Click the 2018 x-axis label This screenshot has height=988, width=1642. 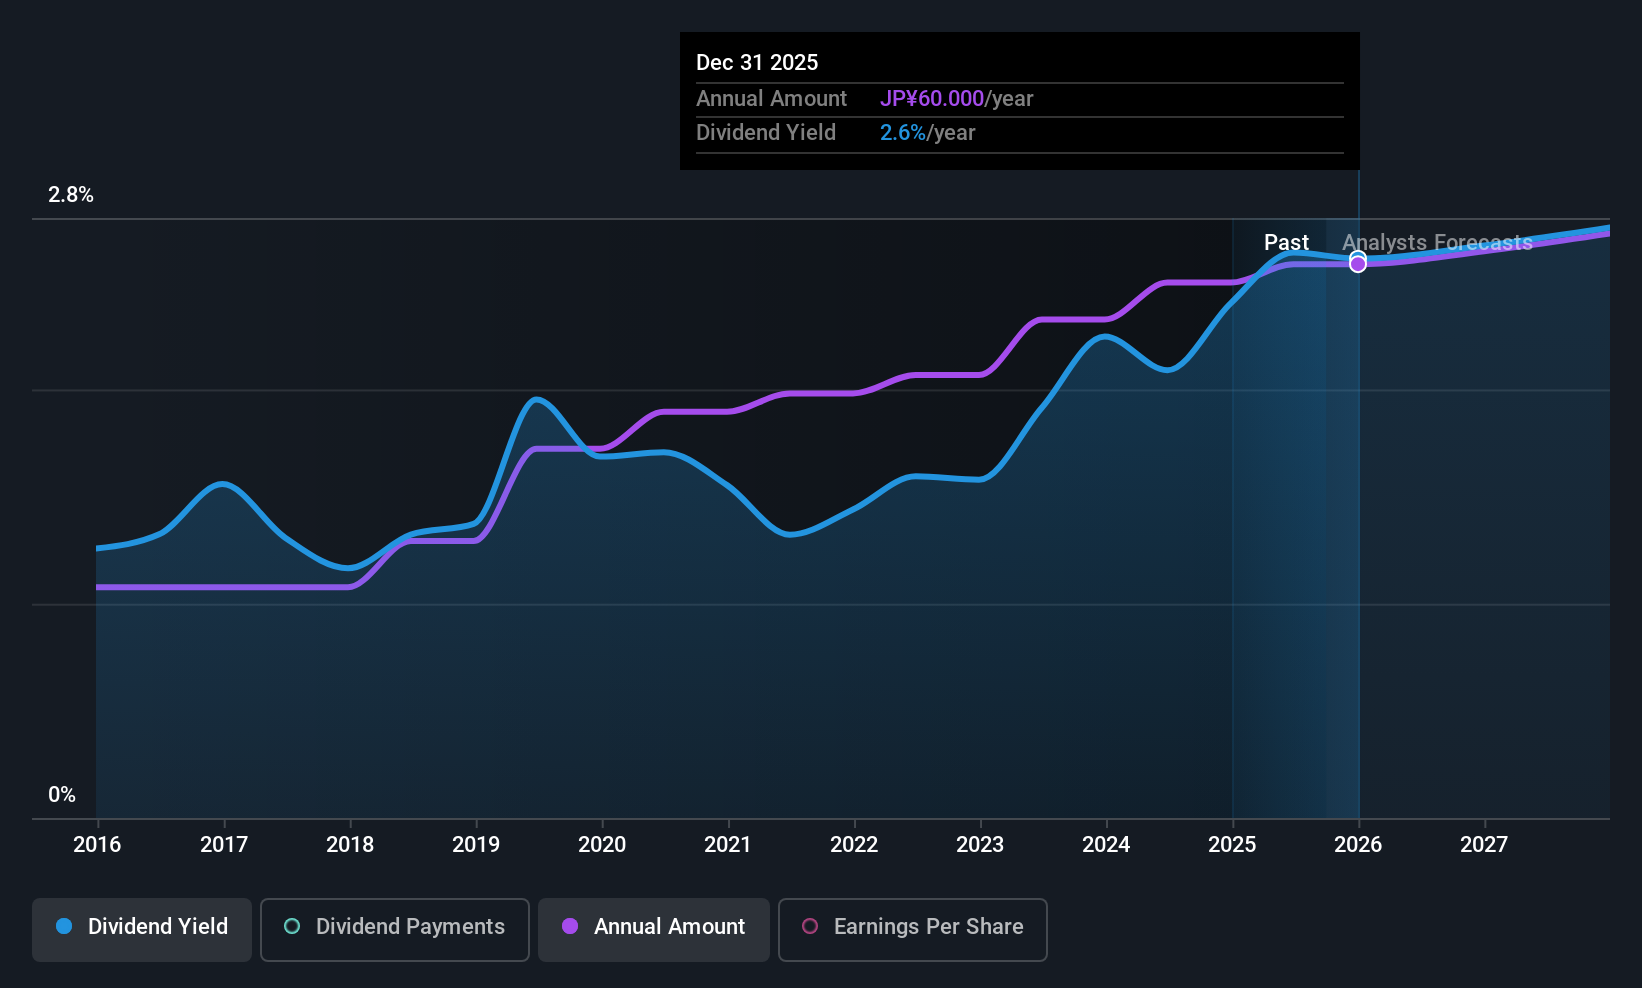coord(350,845)
